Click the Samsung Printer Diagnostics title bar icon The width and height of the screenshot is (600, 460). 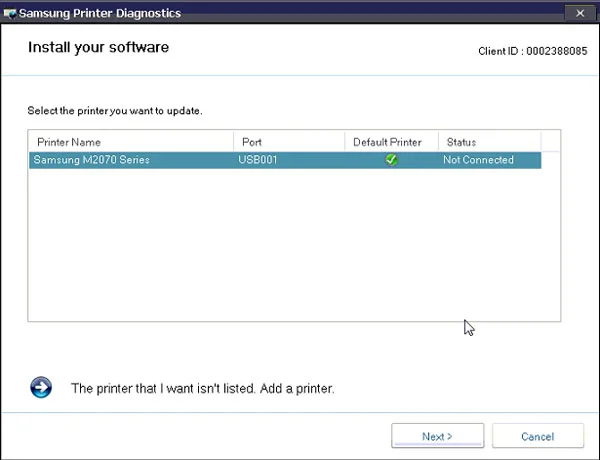point(10,13)
